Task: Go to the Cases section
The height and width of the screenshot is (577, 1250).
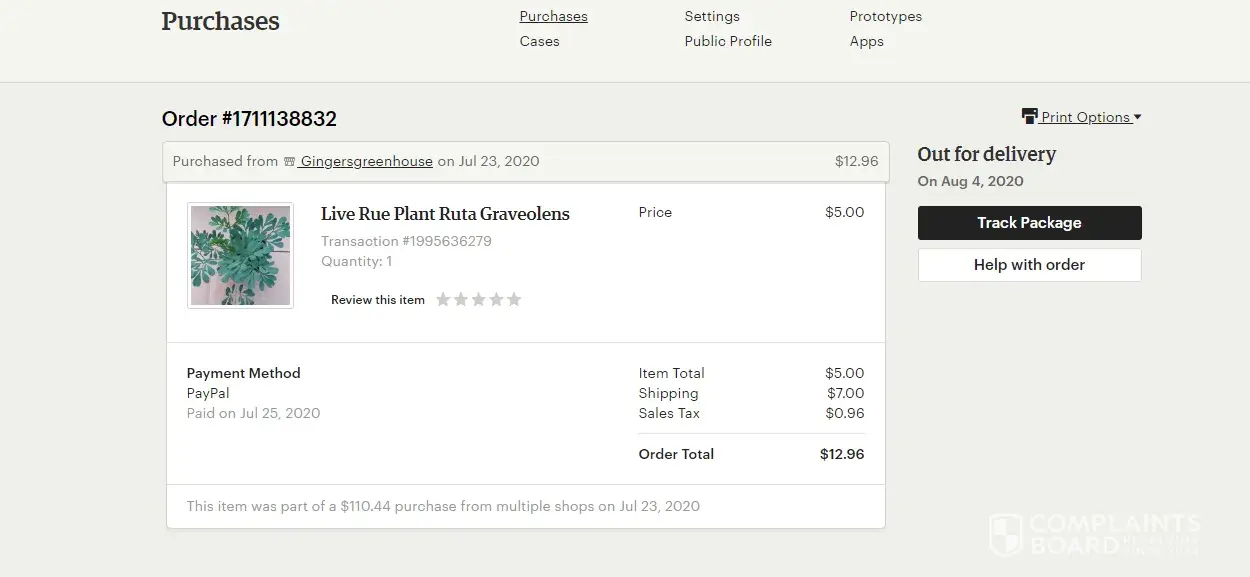Action: tap(539, 41)
